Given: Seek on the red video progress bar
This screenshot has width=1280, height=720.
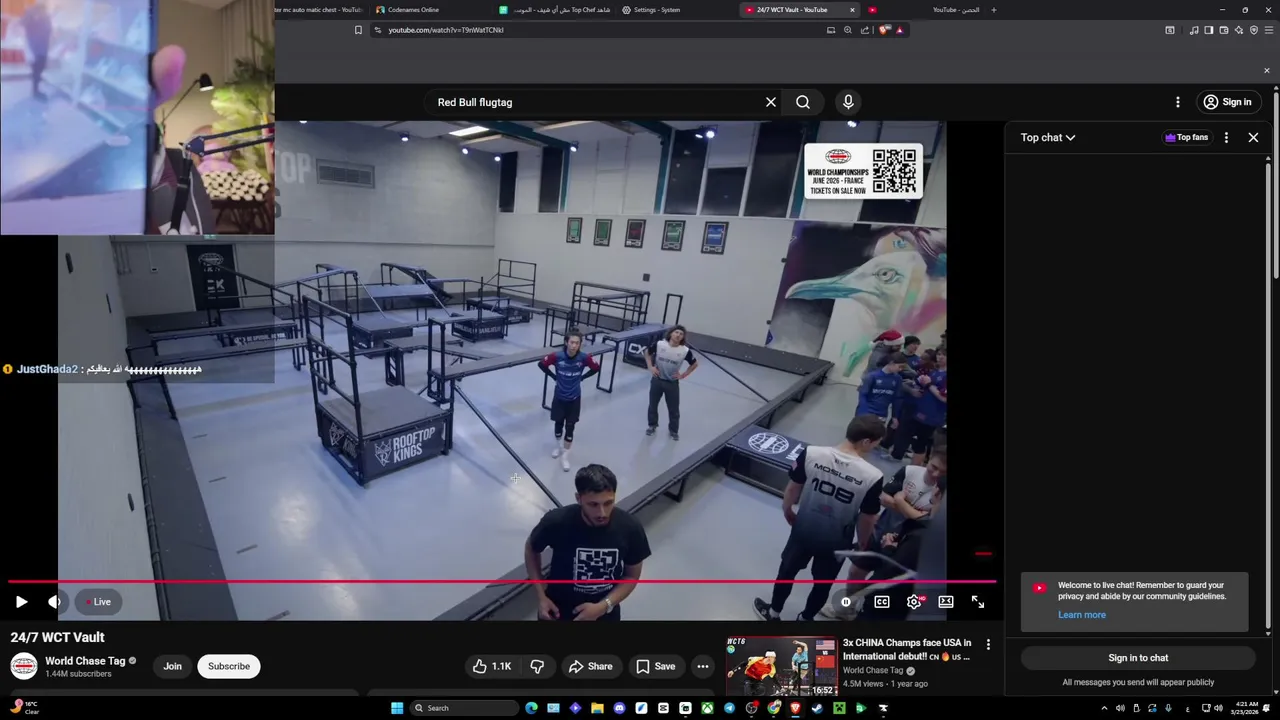Looking at the screenshot, I should tap(502, 581).
